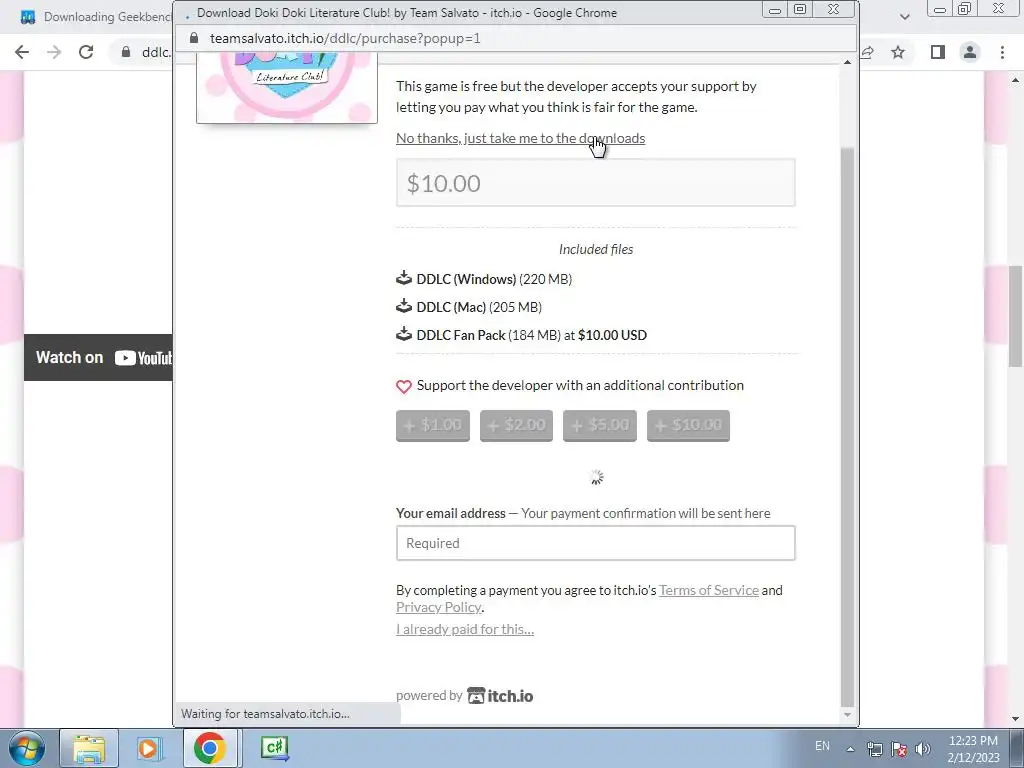Open the media player taskbar icon
This screenshot has height=768, width=1024.
point(148,748)
